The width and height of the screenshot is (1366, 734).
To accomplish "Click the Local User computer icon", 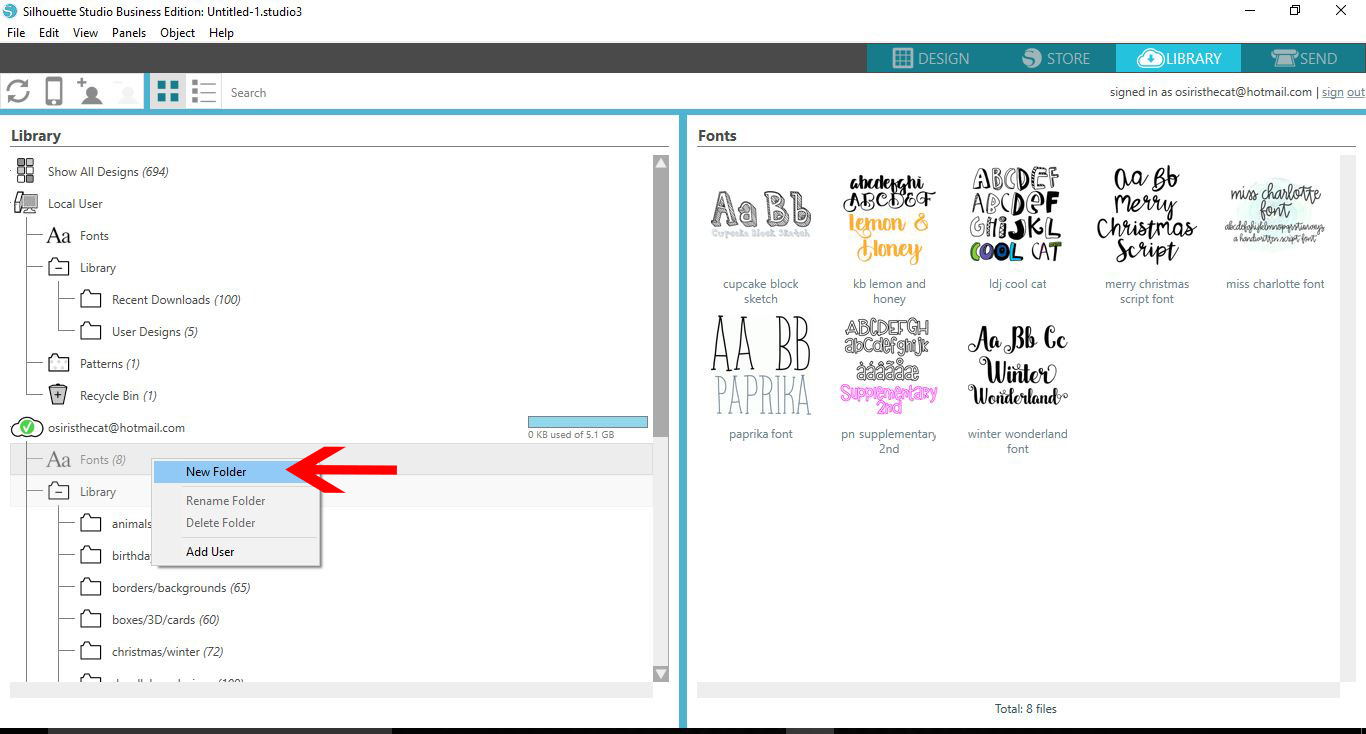I will click(26, 203).
